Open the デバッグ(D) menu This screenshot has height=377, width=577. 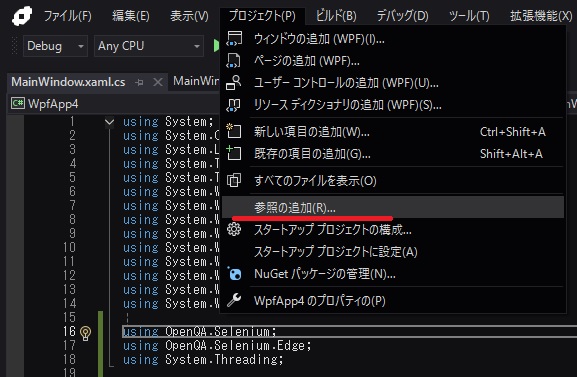(403, 16)
